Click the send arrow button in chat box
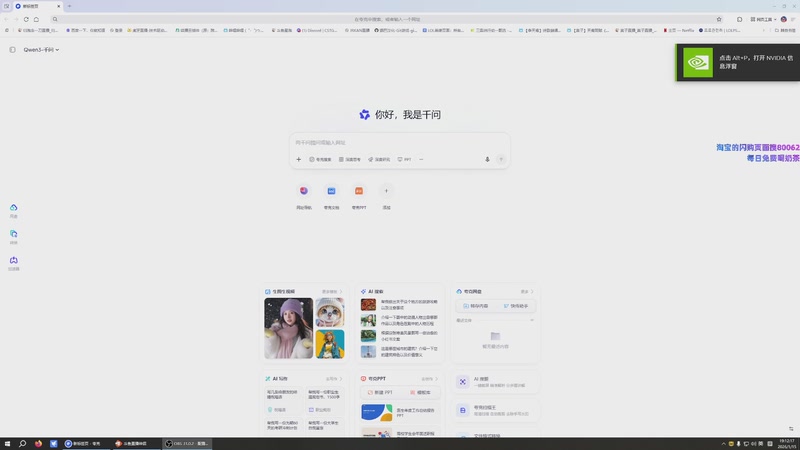The height and width of the screenshot is (450, 800). pos(501,159)
